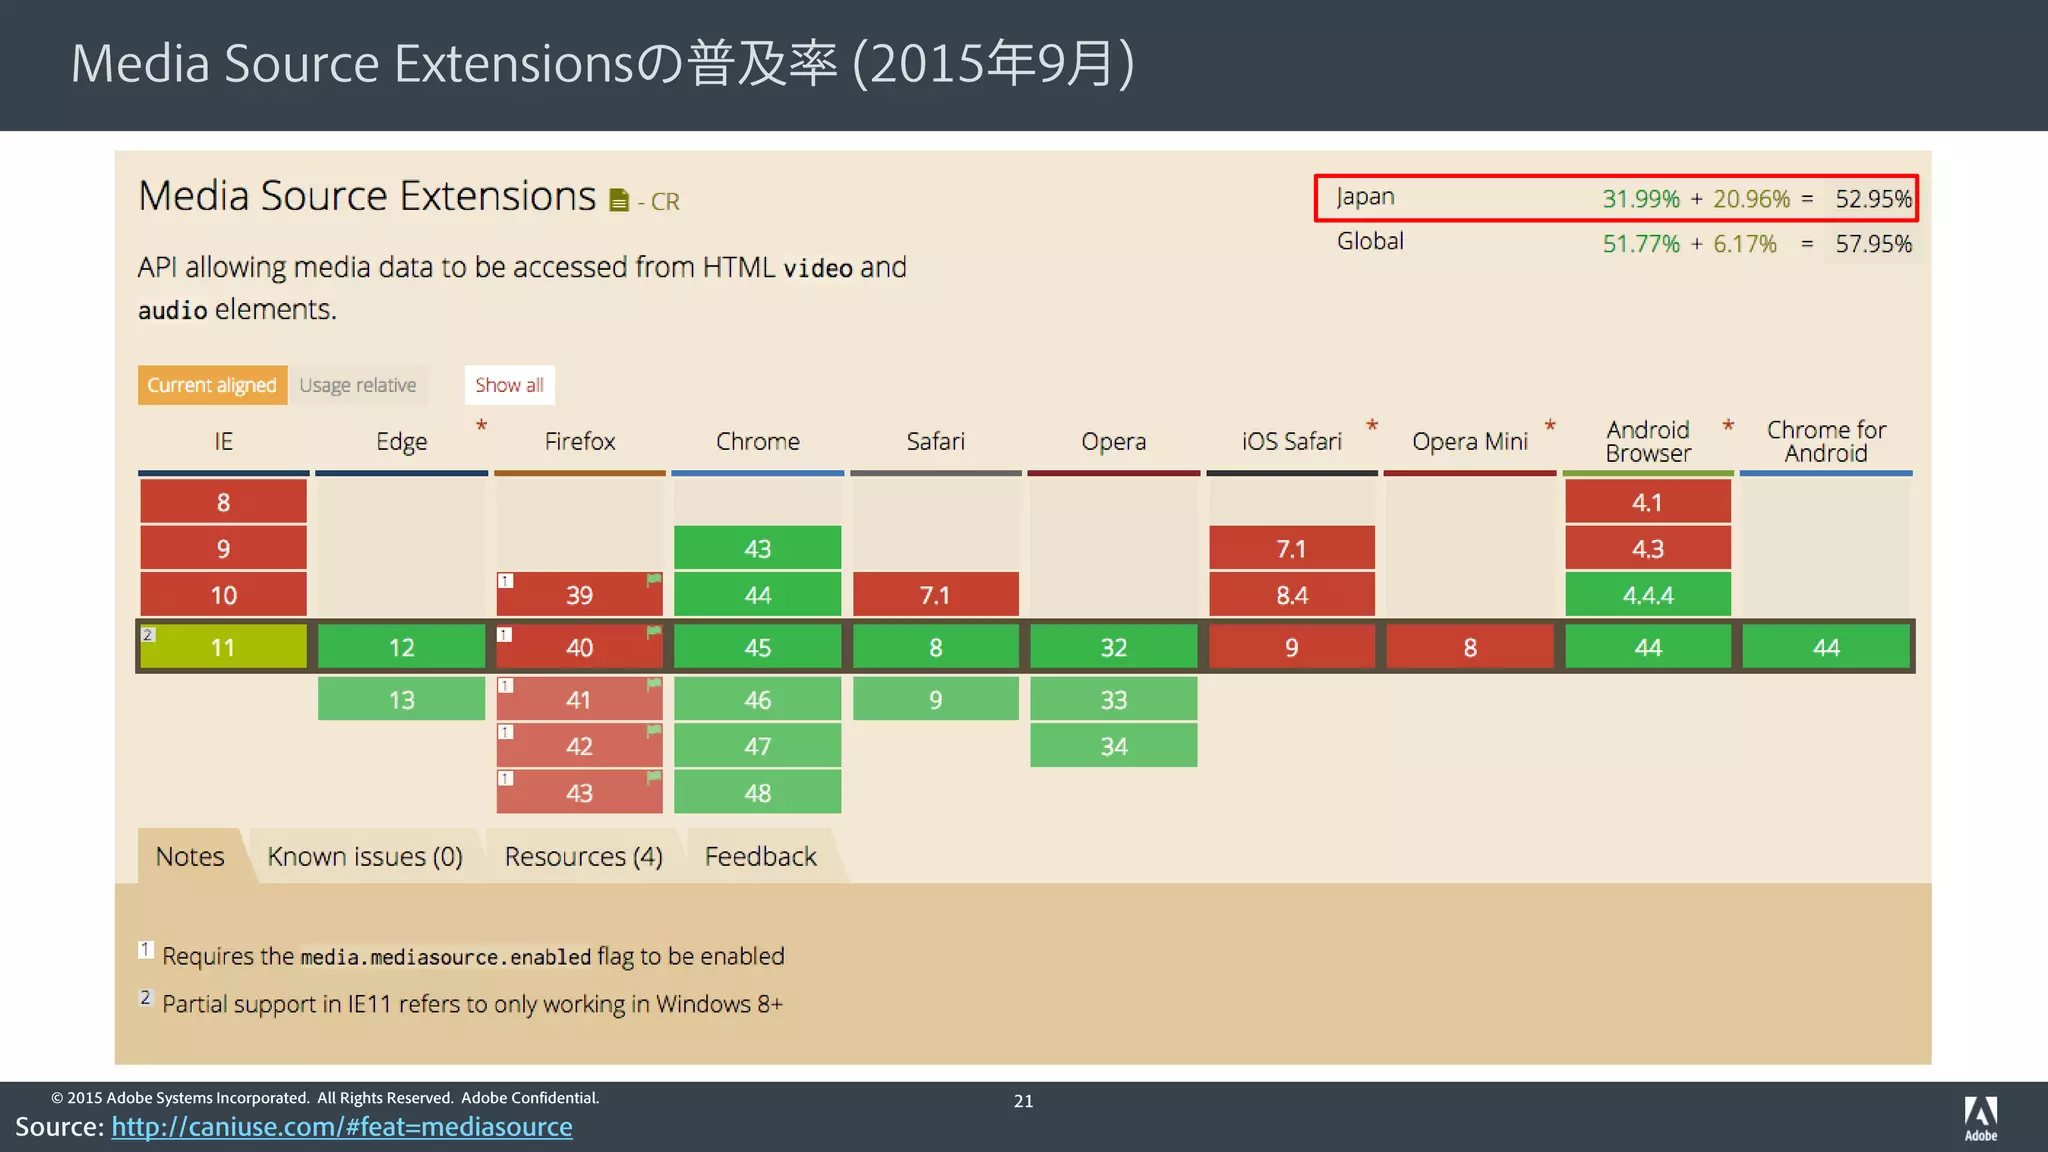The image size is (2048, 1152).
Task: Click the Show all button
Action: coord(509,385)
